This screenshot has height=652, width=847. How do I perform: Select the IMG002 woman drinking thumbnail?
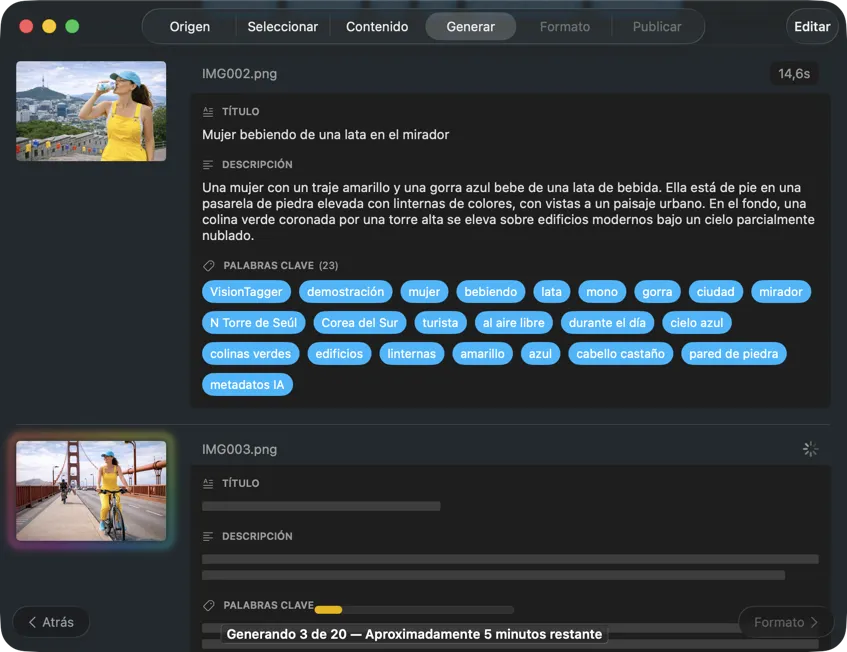click(91, 111)
